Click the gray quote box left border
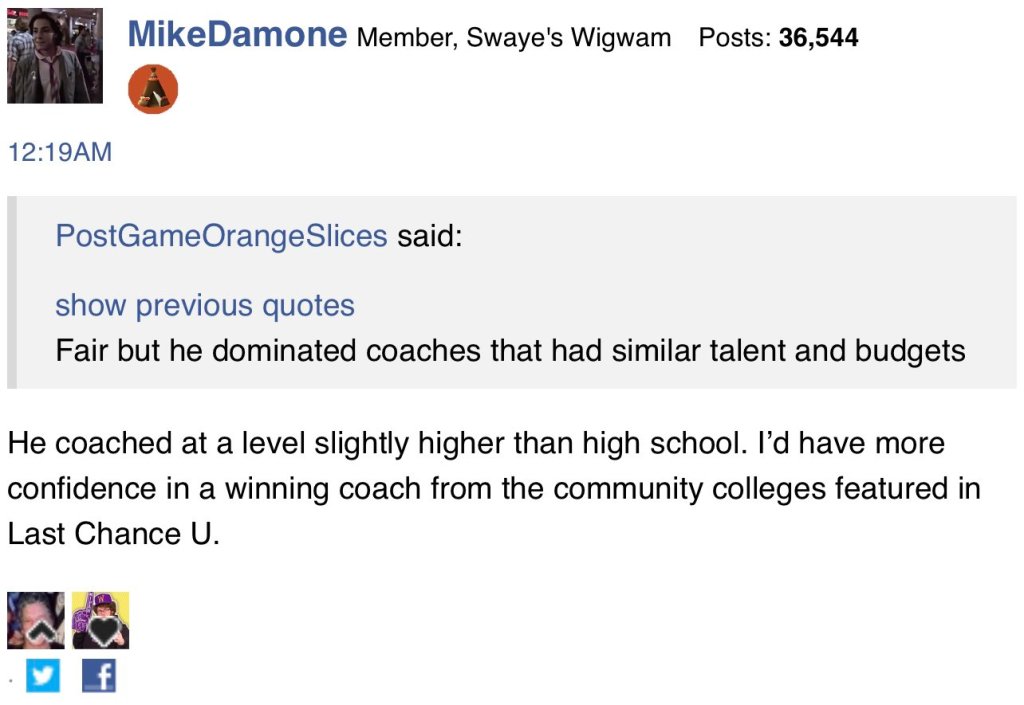Viewport: 1024px width, 705px height. (11, 292)
